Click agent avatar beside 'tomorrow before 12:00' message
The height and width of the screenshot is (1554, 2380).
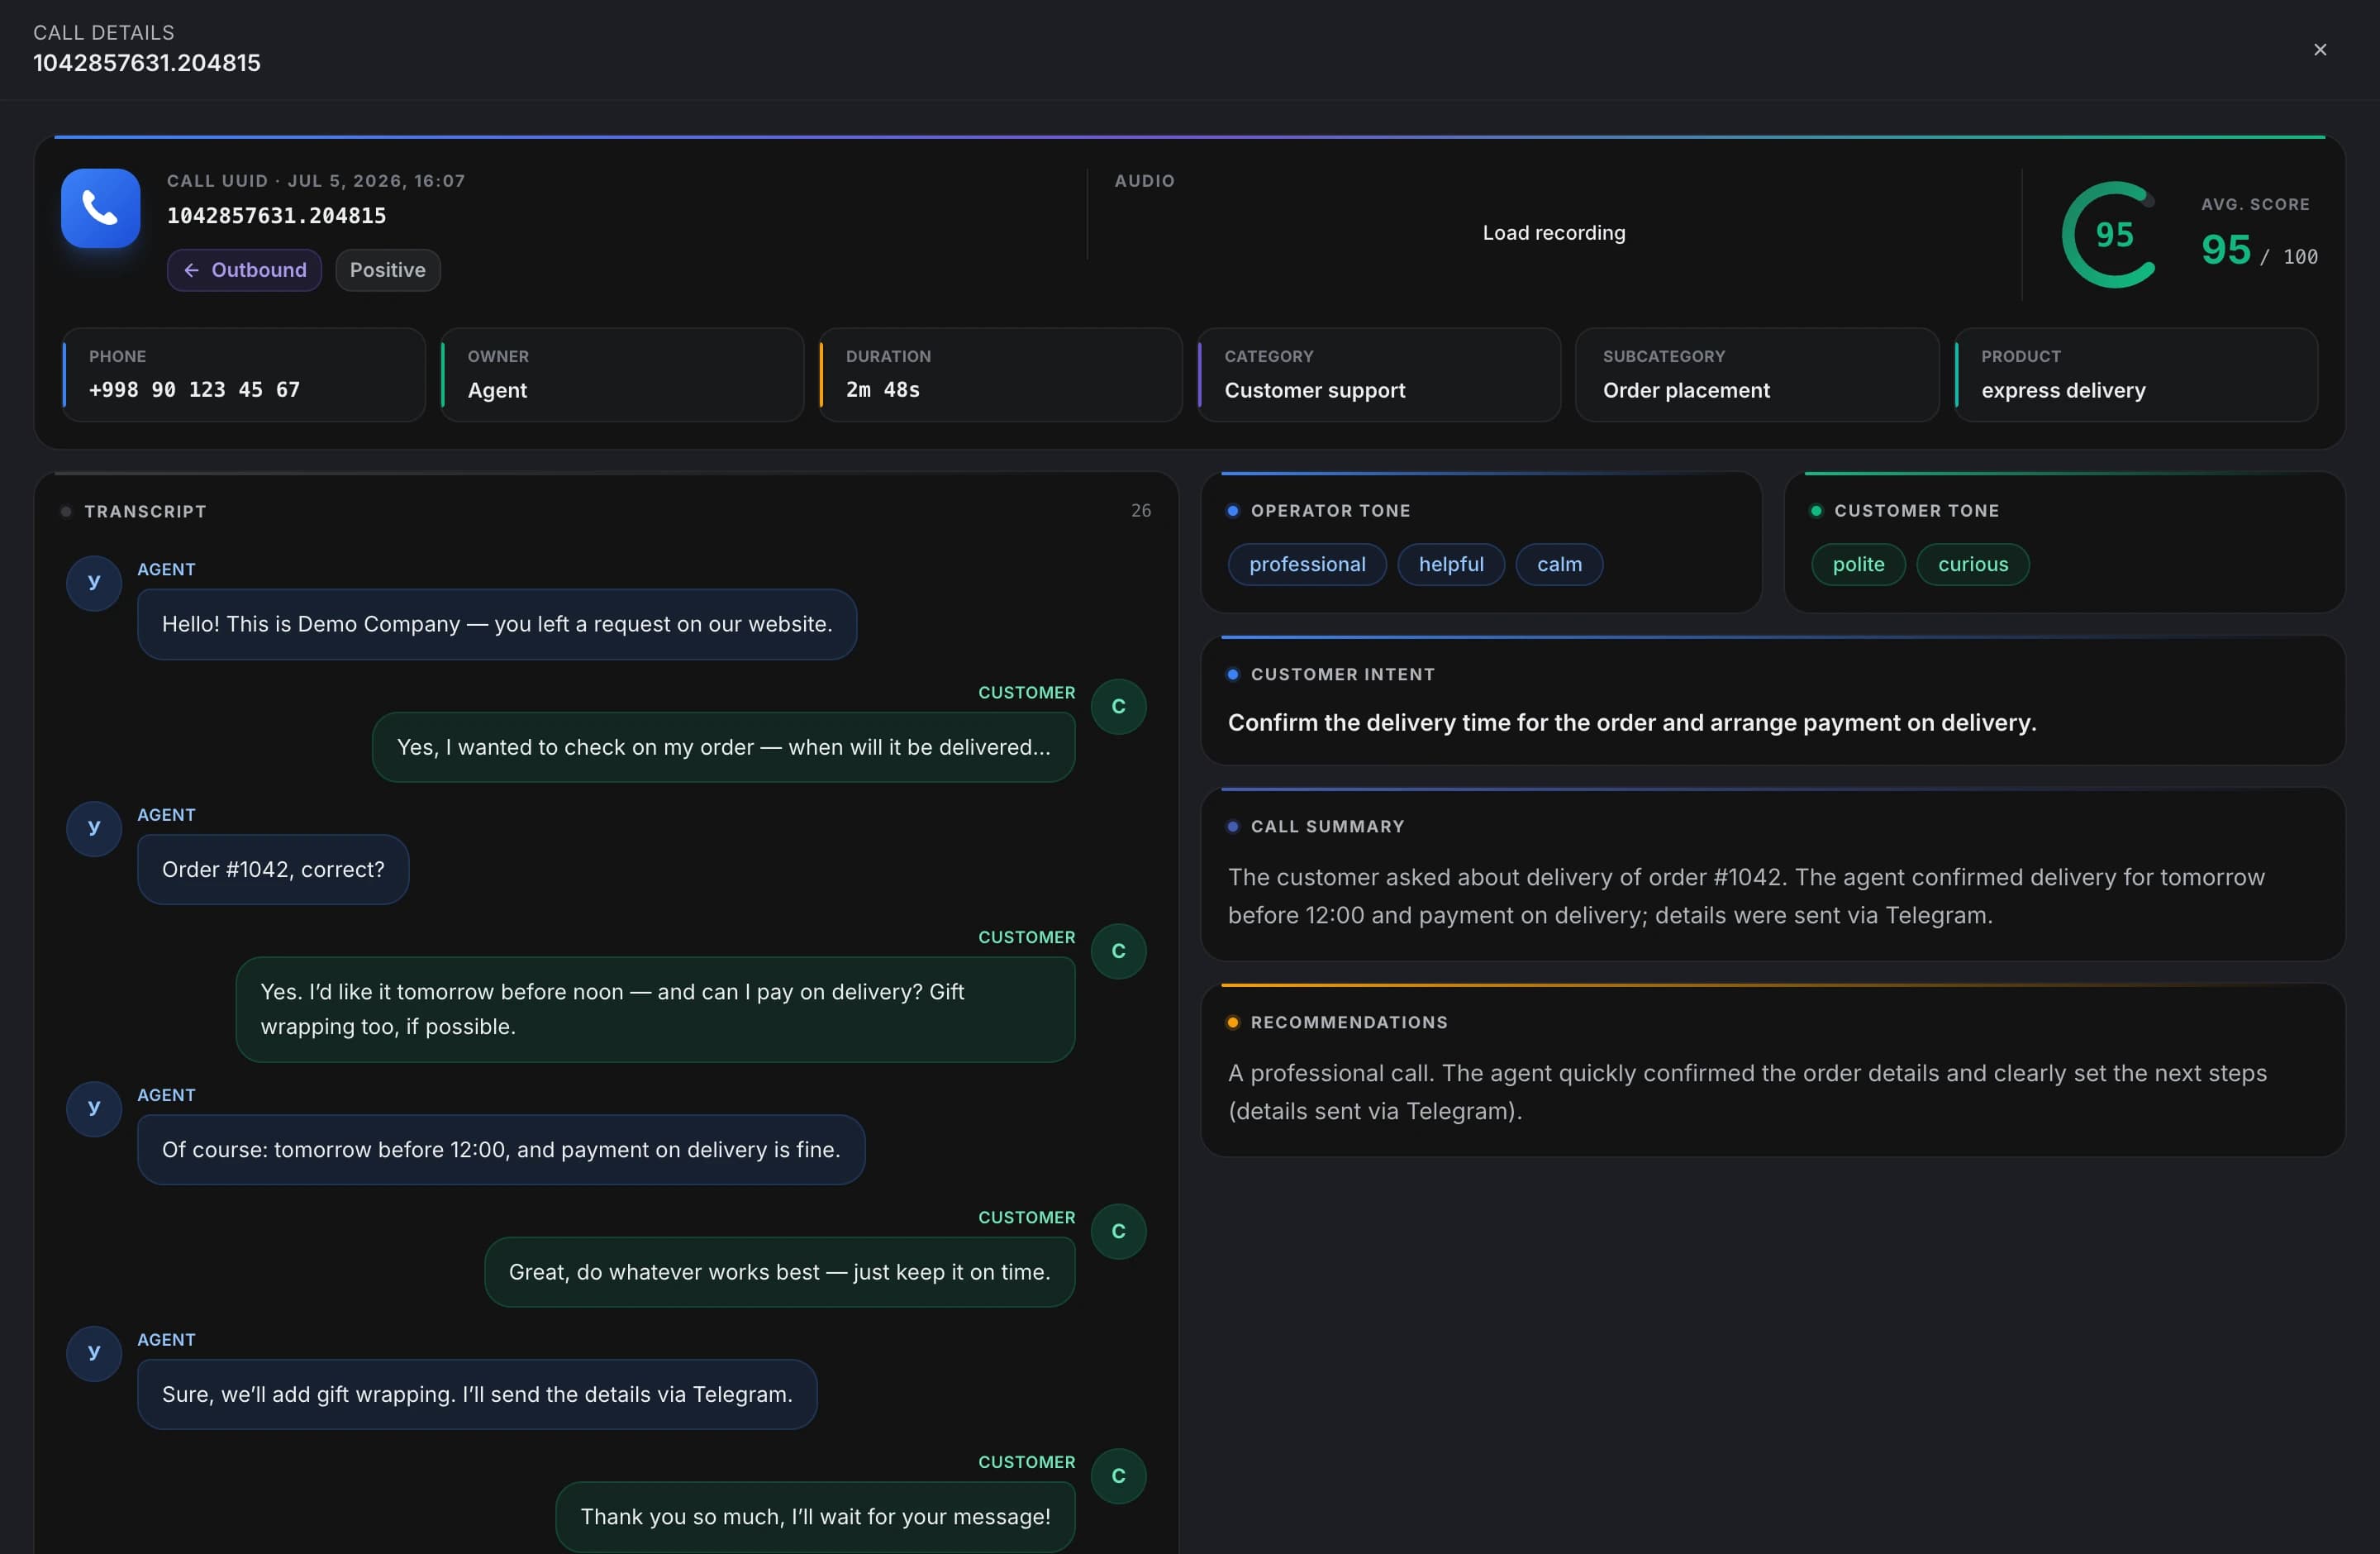pyautogui.click(x=94, y=1109)
